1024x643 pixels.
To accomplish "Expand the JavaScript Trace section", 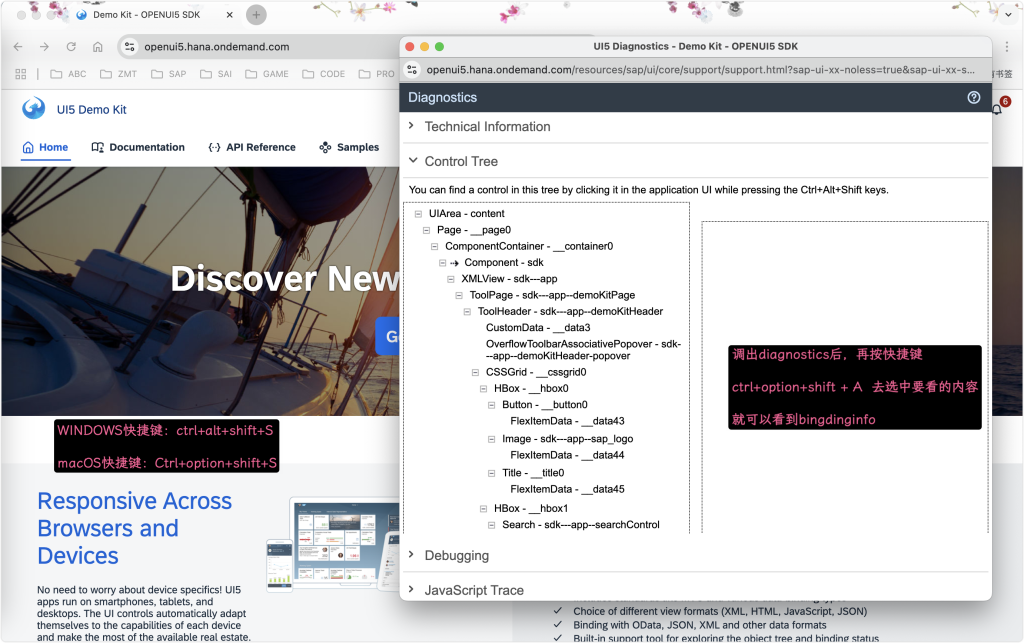I will coord(473,590).
